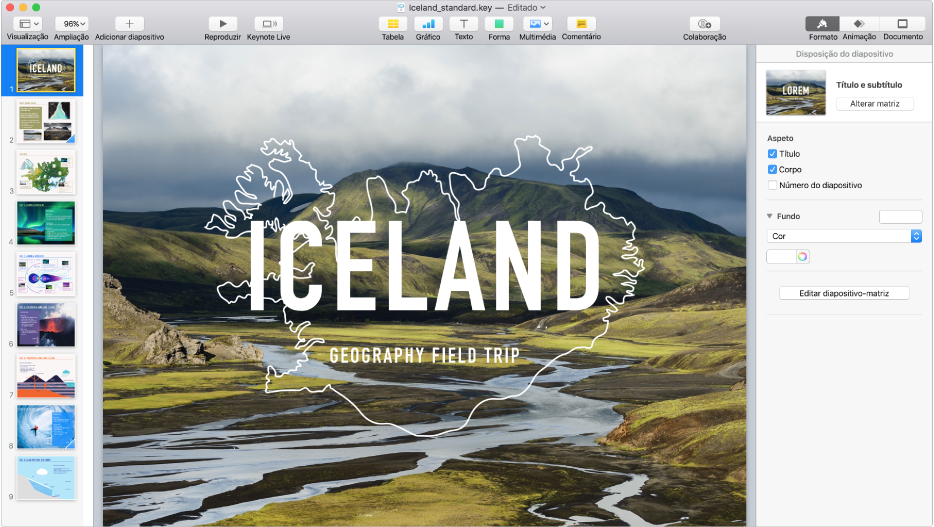Click the Fundo preview color well
This screenshot has height=527, width=934.
[x=901, y=217]
